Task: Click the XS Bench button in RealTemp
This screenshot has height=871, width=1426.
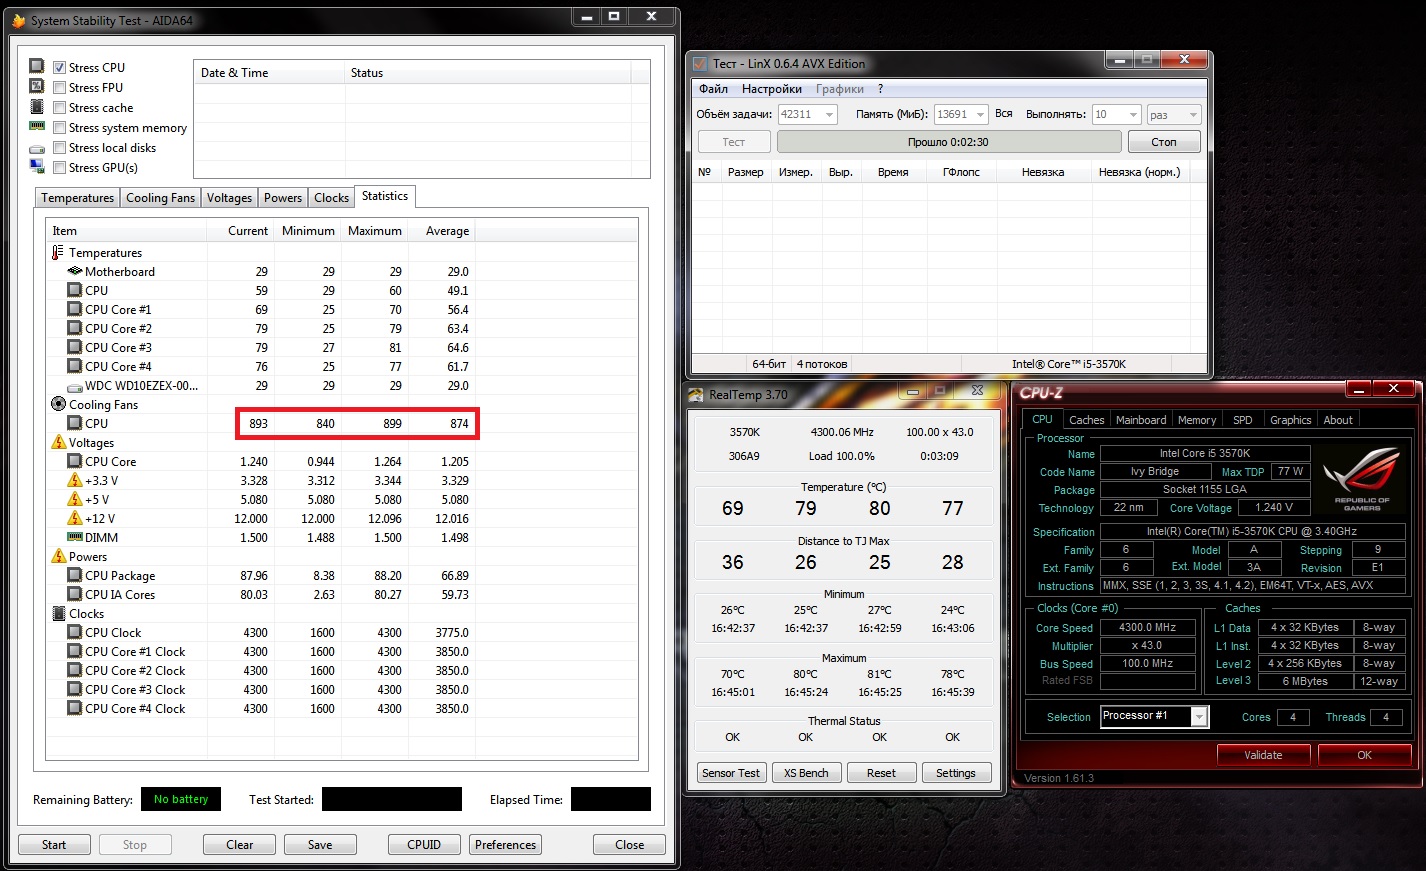Action: point(806,773)
